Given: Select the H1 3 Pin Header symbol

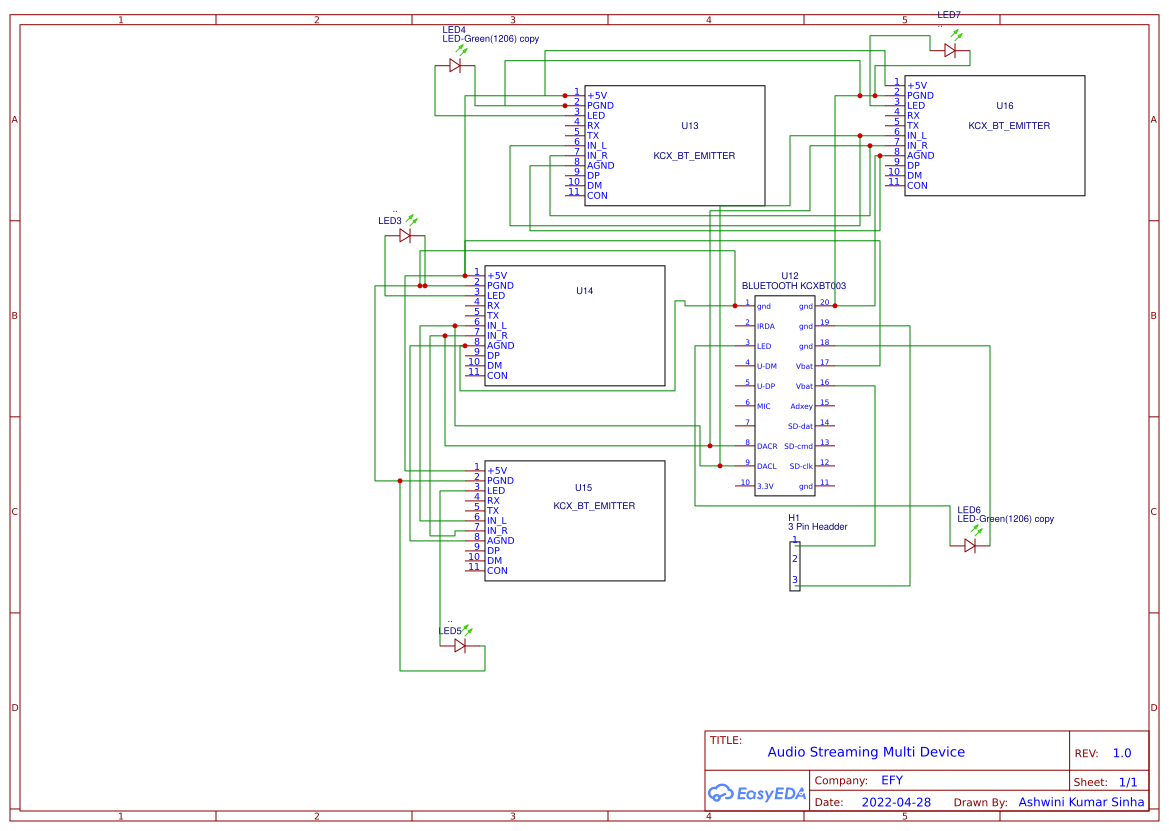Looking at the screenshot, I should [x=795, y=565].
